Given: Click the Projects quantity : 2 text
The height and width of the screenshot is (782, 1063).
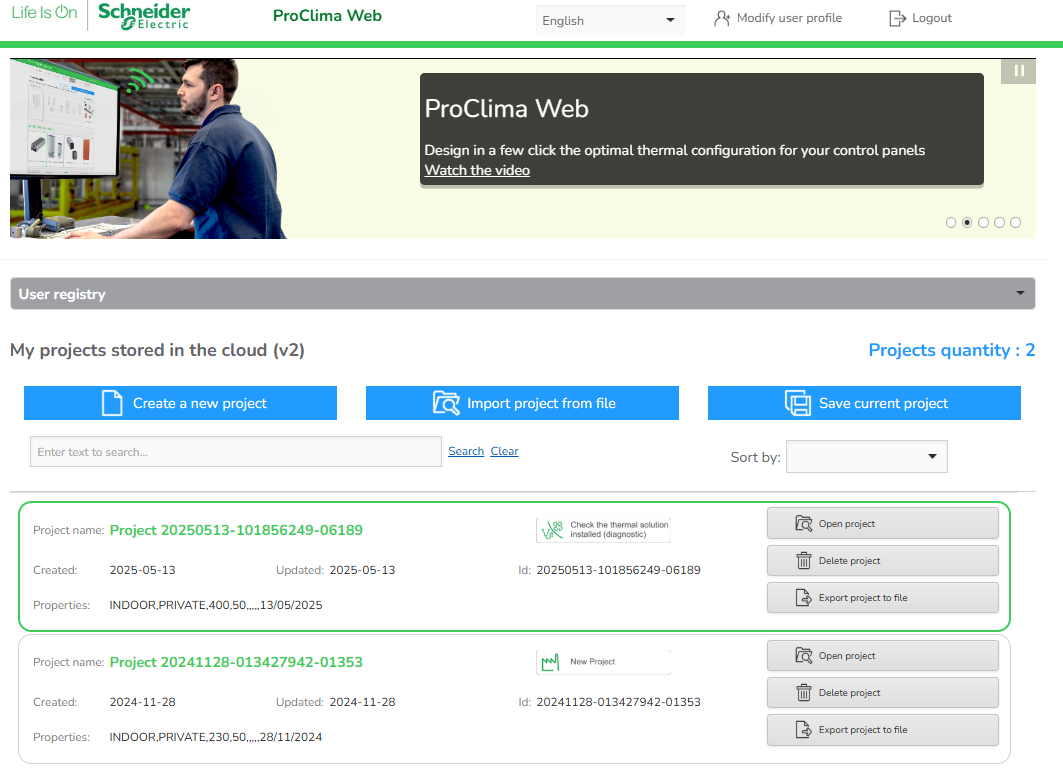Looking at the screenshot, I should 952,350.
